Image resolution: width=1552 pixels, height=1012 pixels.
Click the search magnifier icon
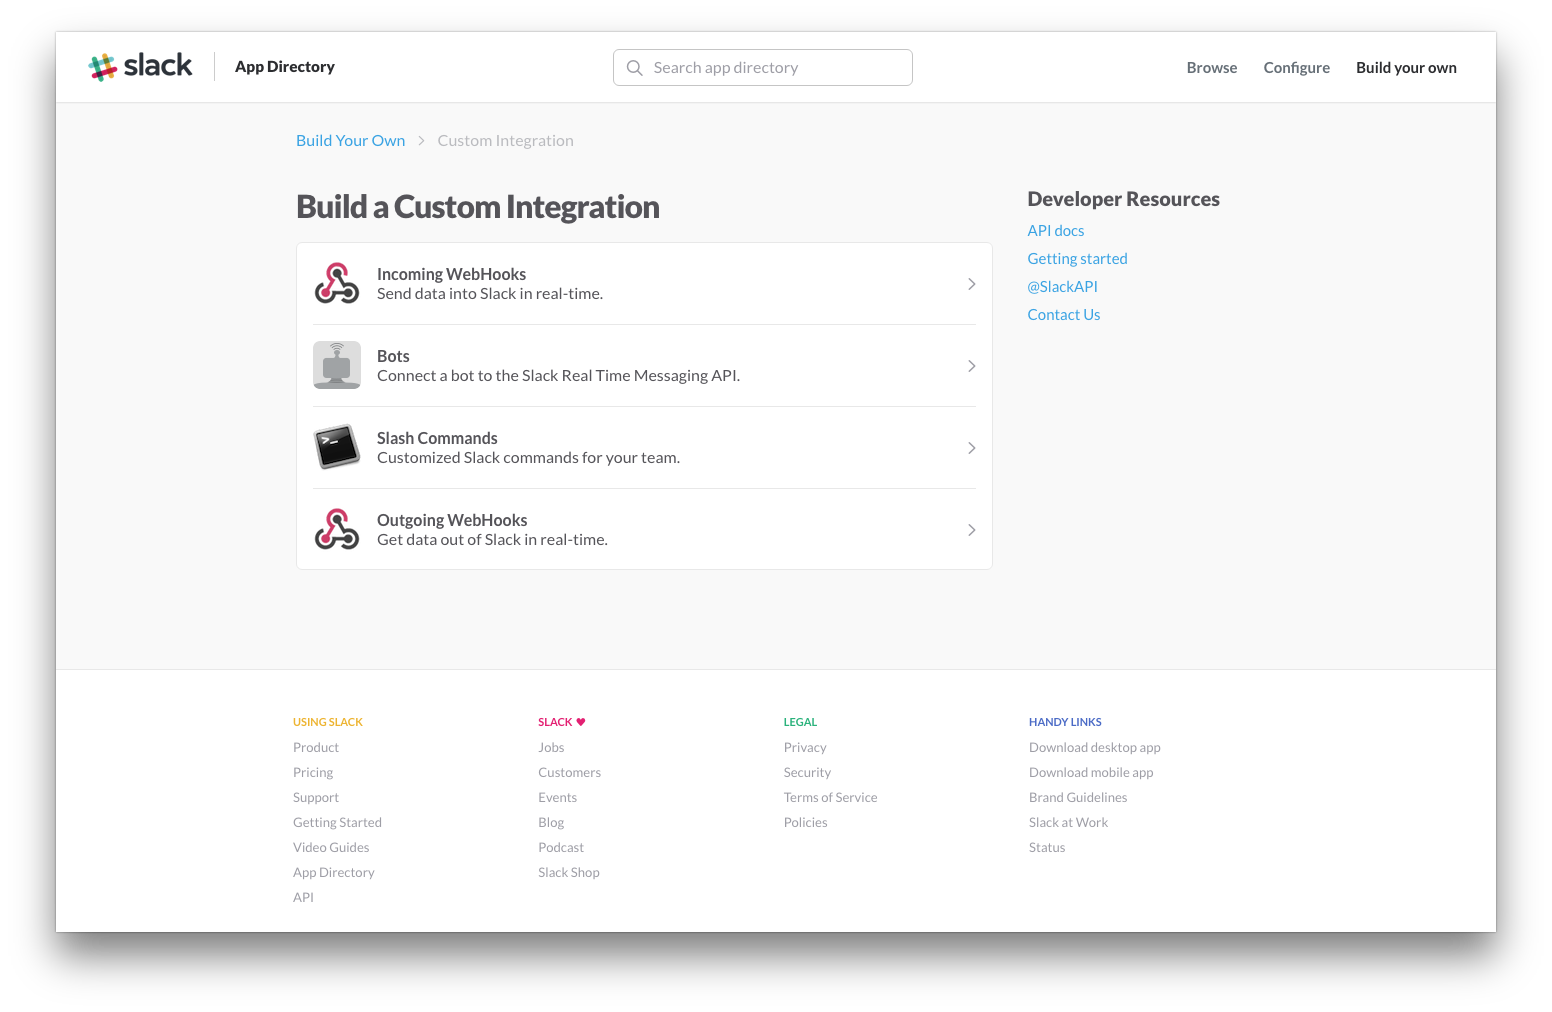634,68
